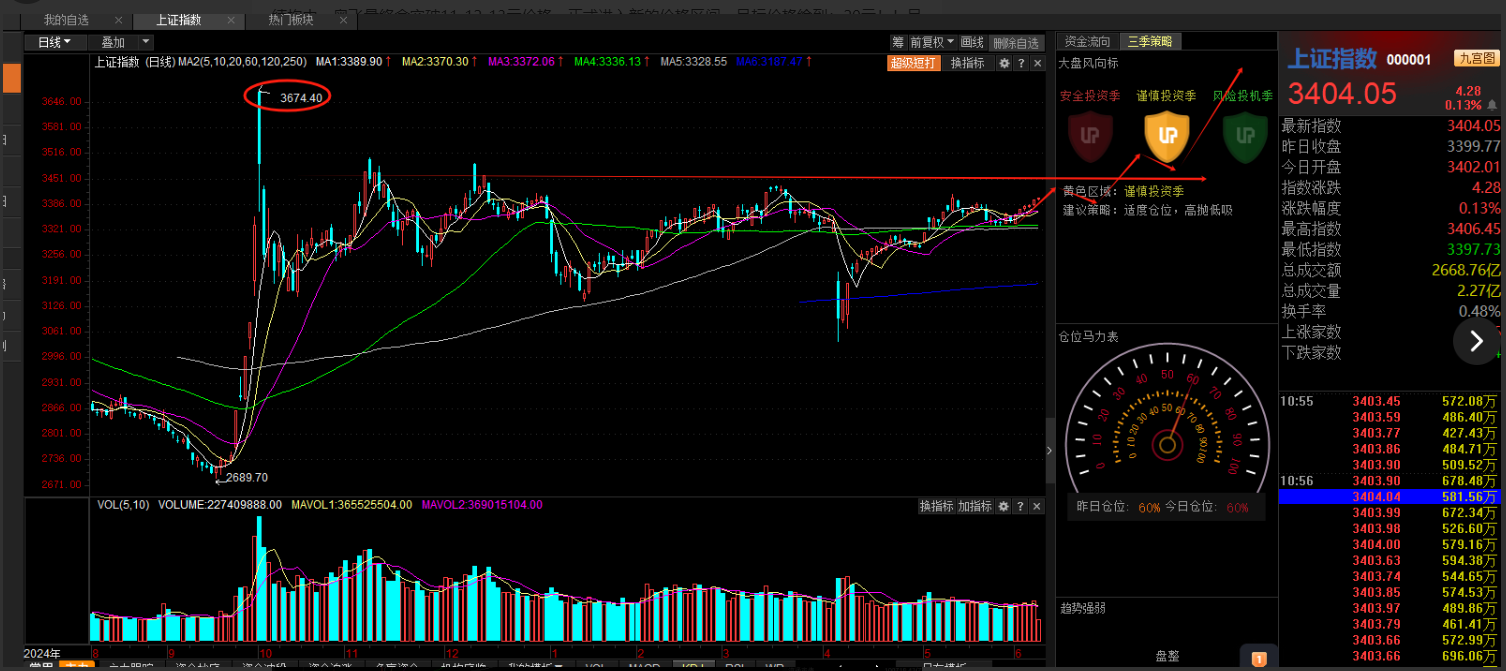Click the 000001 stock code
Image resolution: width=1506 pixels, height=671 pixels.
(1409, 60)
